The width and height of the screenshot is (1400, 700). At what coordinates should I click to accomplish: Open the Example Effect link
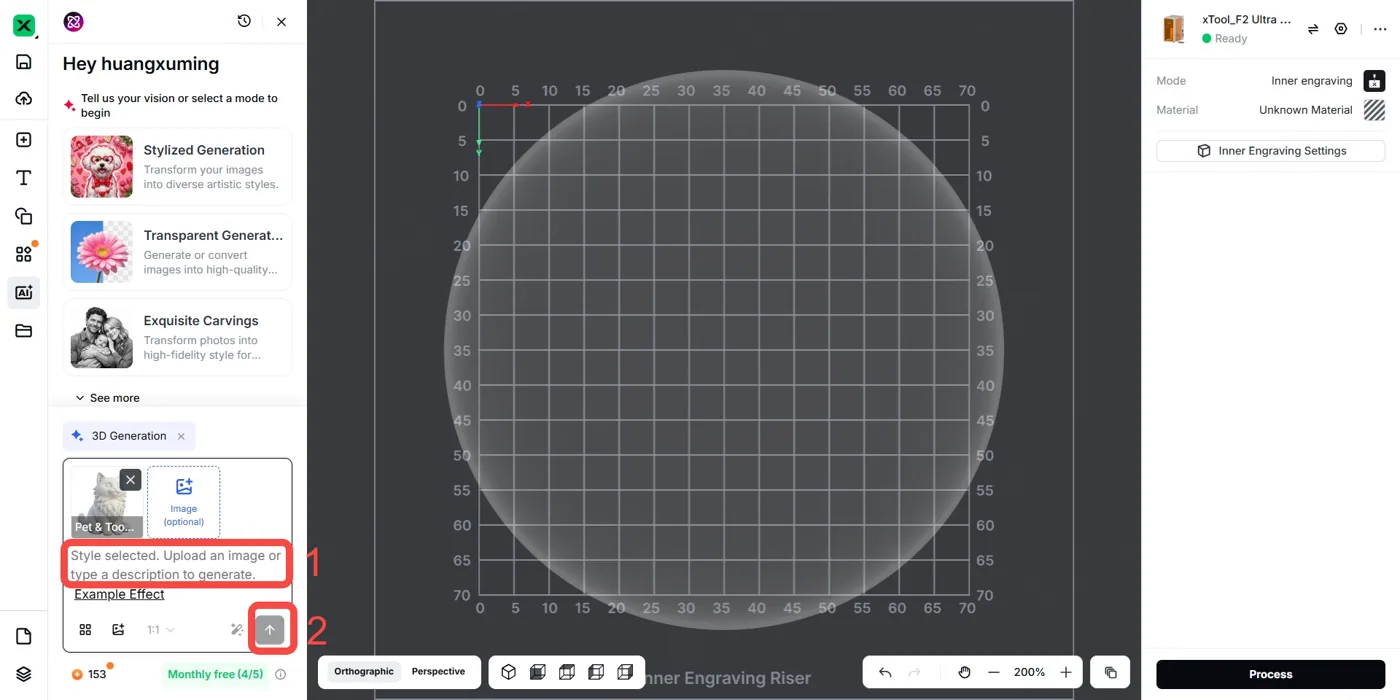click(119, 594)
